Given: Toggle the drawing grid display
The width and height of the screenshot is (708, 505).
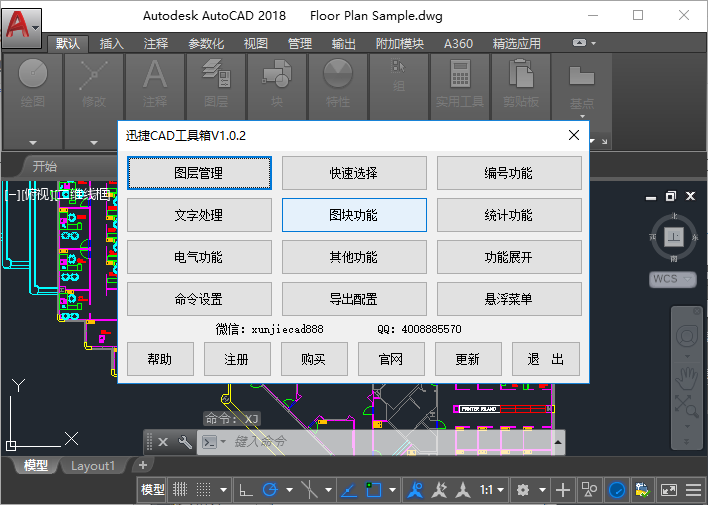Looking at the screenshot, I should [x=180, y=489].
